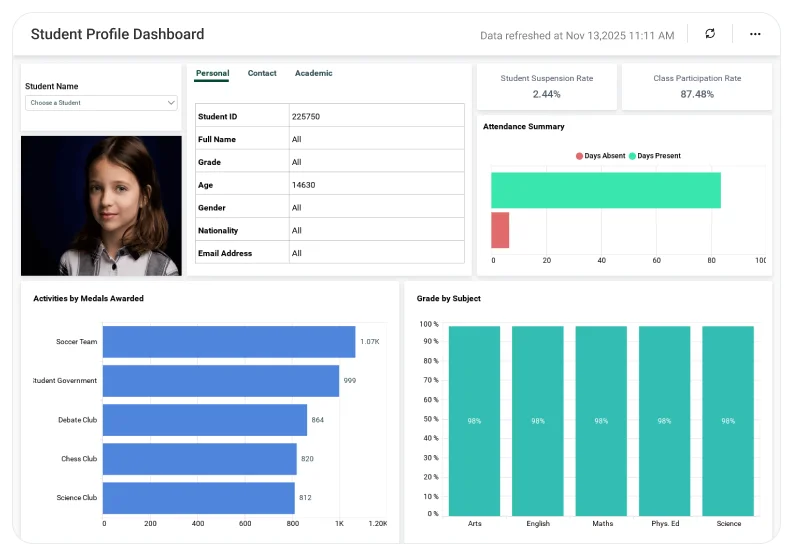Click the Debate Club medals bar
This screenshot has height=556, width=793.
click(x=205, y=420)
